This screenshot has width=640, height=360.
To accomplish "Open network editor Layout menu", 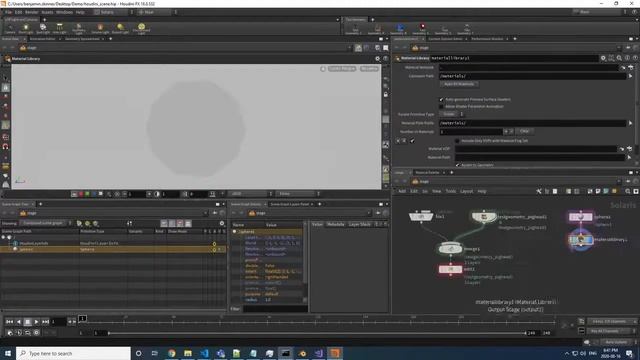I will [467, 191].
